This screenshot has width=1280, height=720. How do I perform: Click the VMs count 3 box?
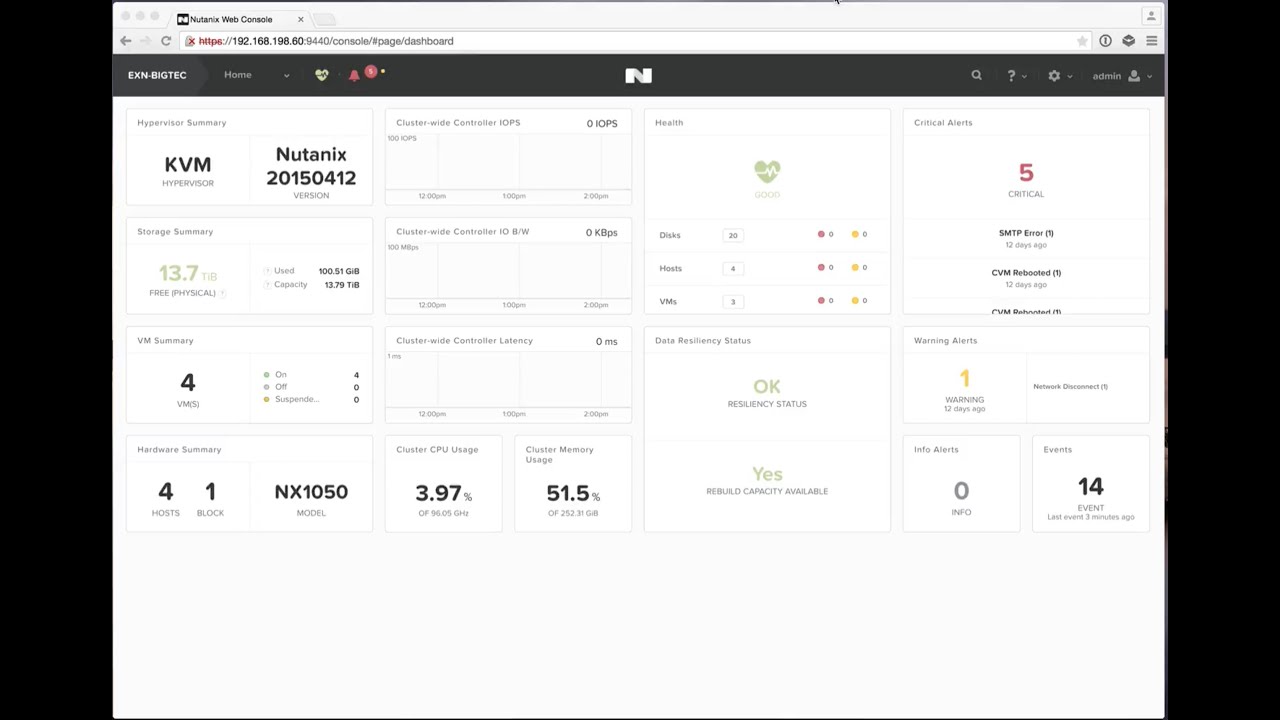[x=733, y=301]
